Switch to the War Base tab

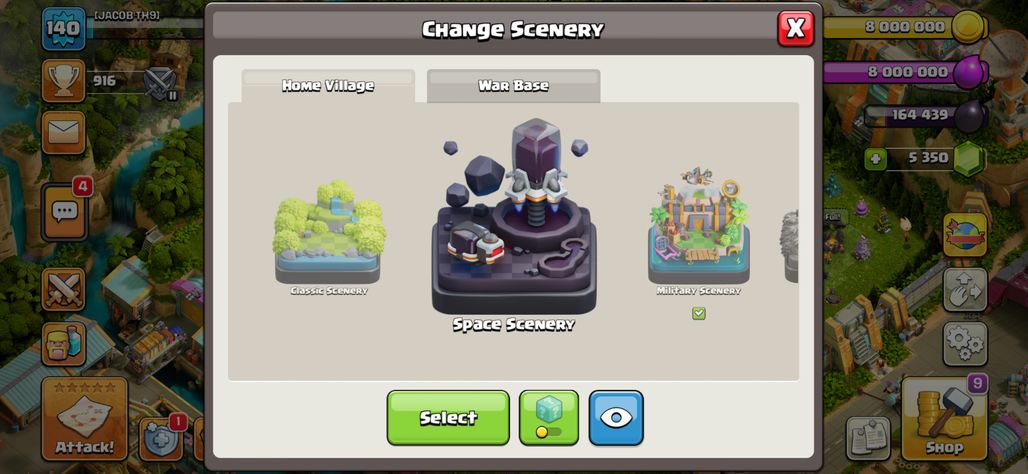pos(513,86)
